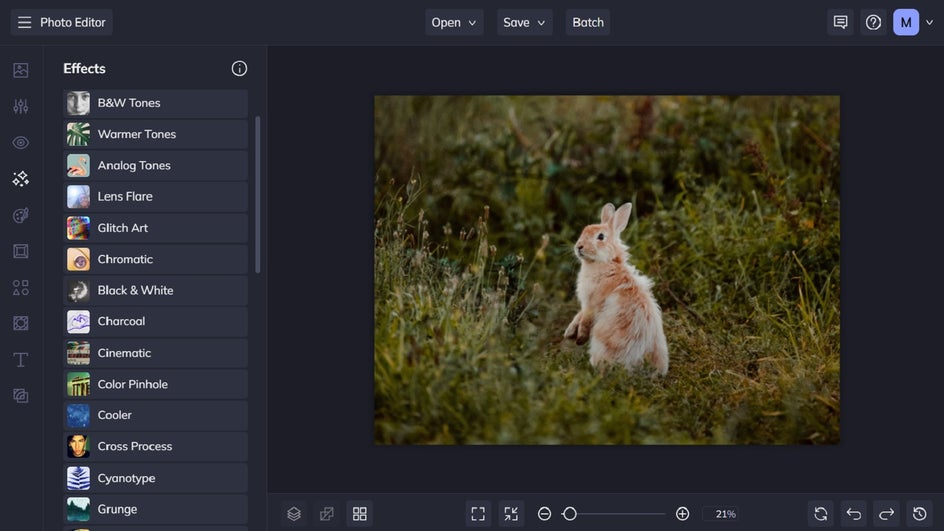This screenshot has width=944, height=531.
Task: Open the Graphics shapes sidebar icon
Action: 20,287
